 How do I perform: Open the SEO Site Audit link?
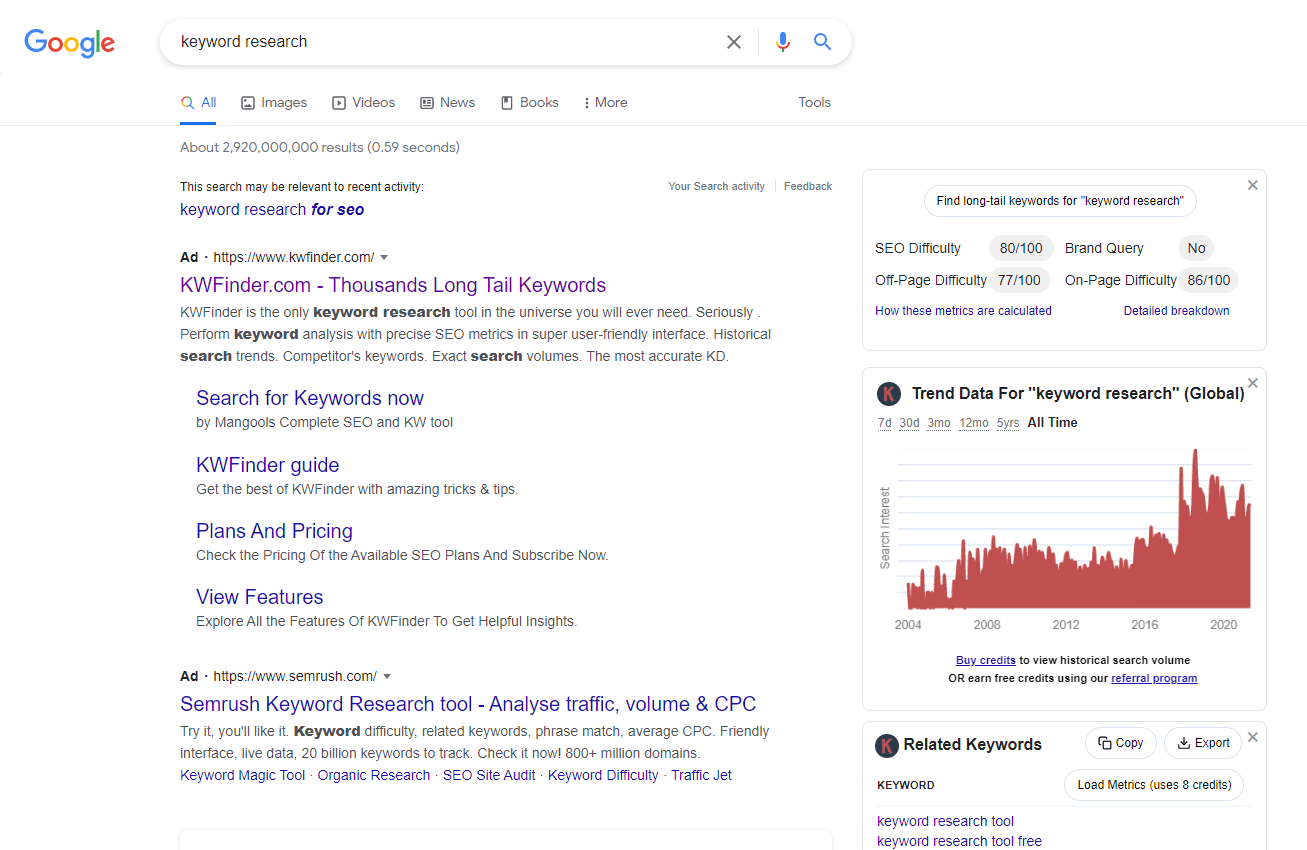click(x=489, y=775)
